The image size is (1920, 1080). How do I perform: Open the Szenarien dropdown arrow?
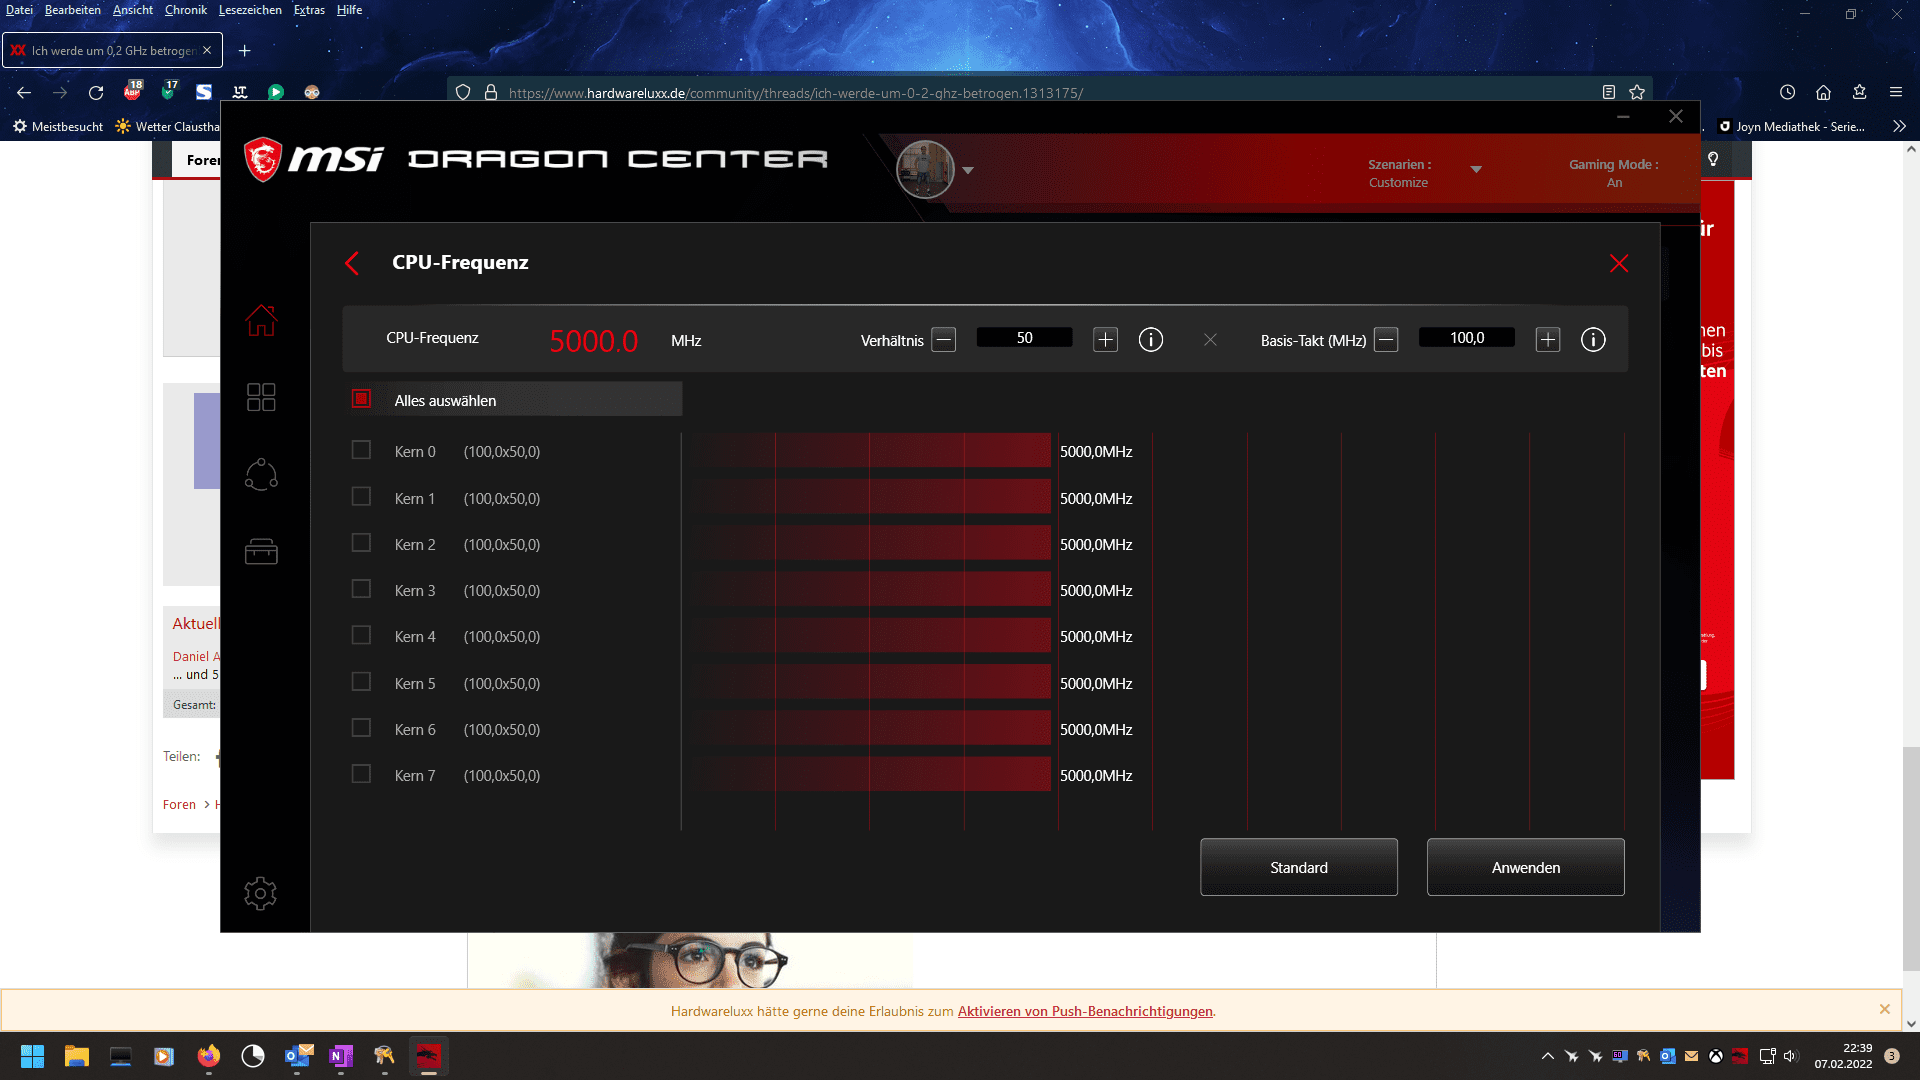pos(1476,170)
